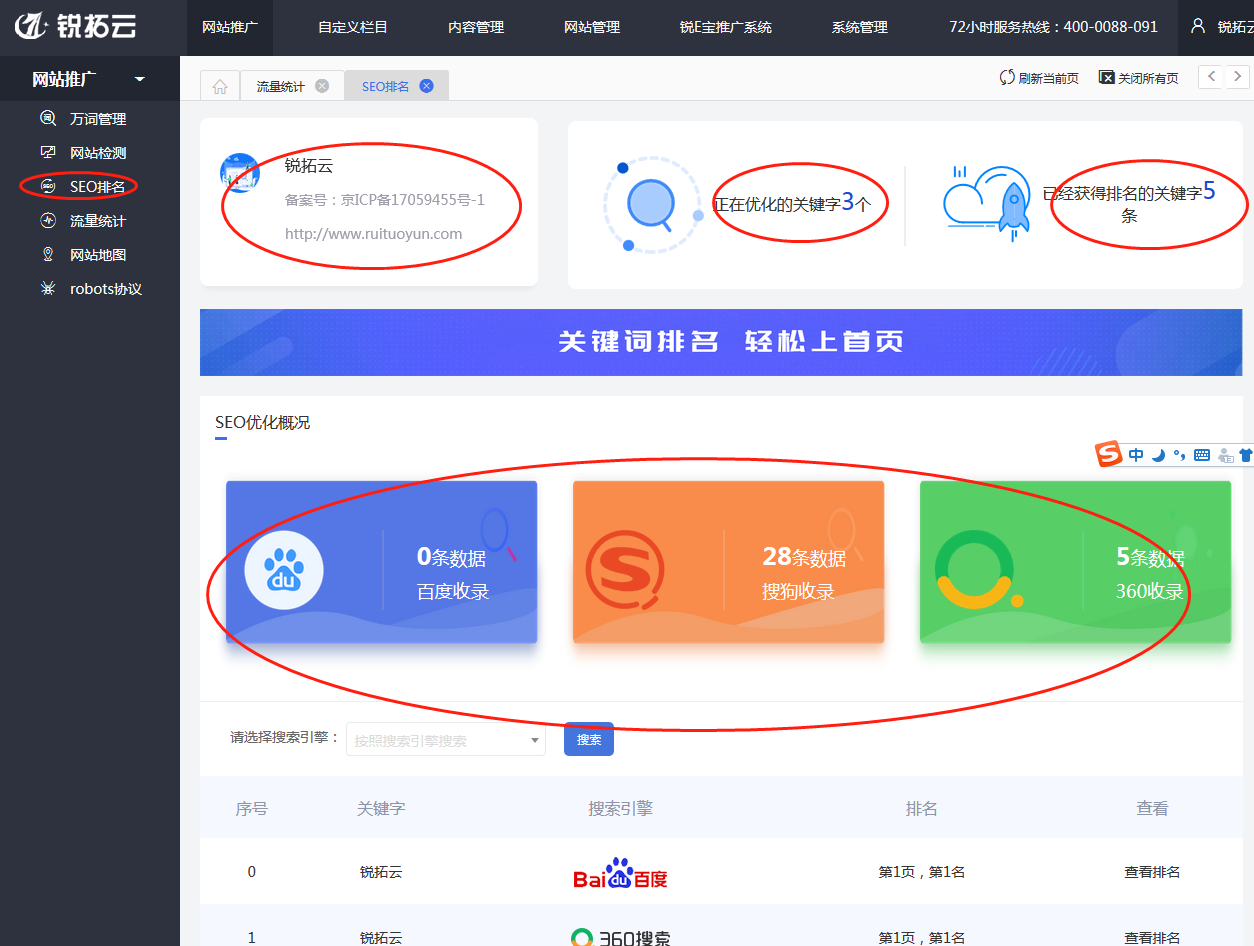
Task: Click the blue 搜索 button
Action: point(589,739)
